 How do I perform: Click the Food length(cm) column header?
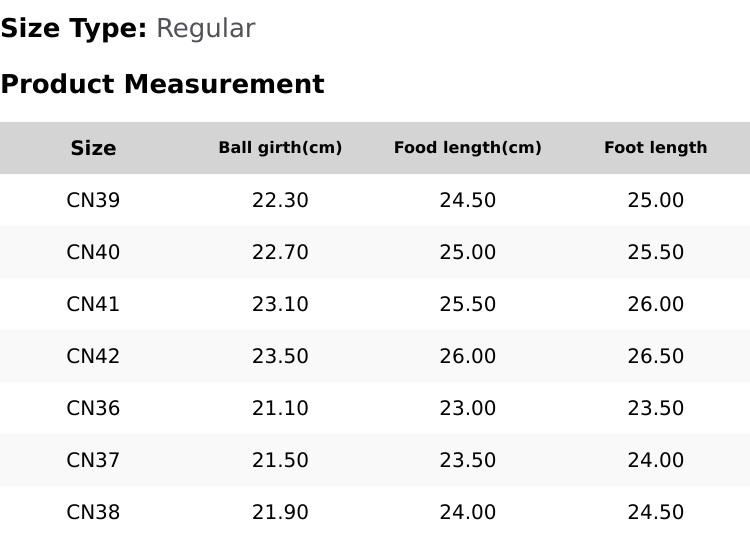468,148
